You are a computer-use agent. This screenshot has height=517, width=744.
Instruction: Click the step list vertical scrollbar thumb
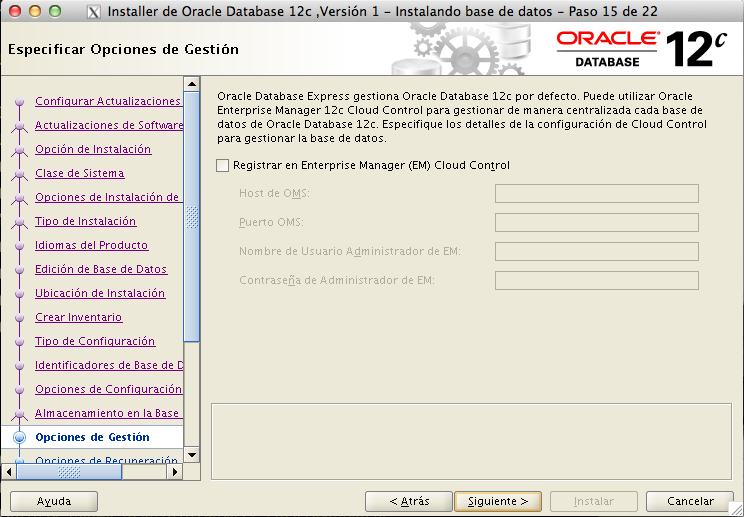pos(192,217)
